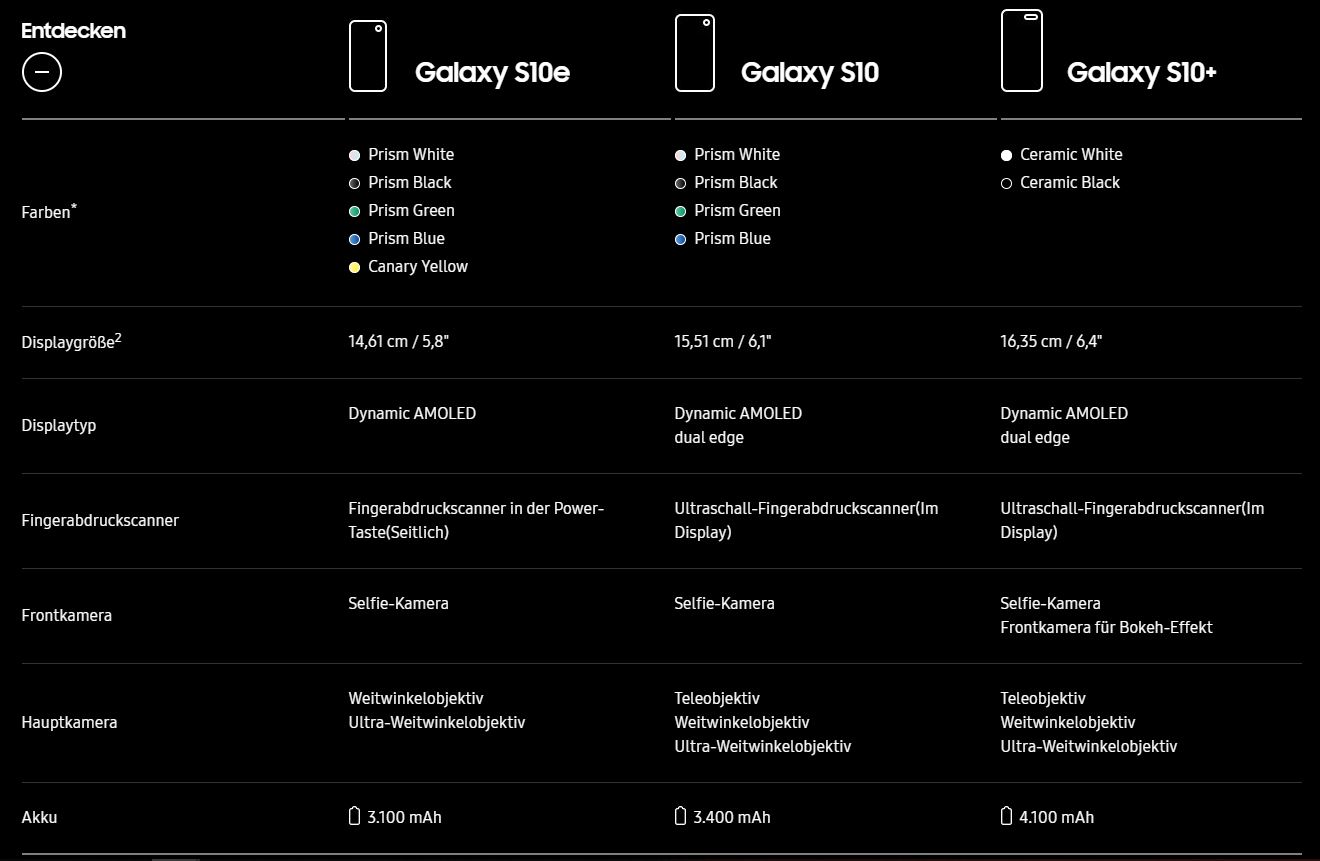Open the Galaxy S10e heading
Screen dimensions: 1320x861
[492, 72]
